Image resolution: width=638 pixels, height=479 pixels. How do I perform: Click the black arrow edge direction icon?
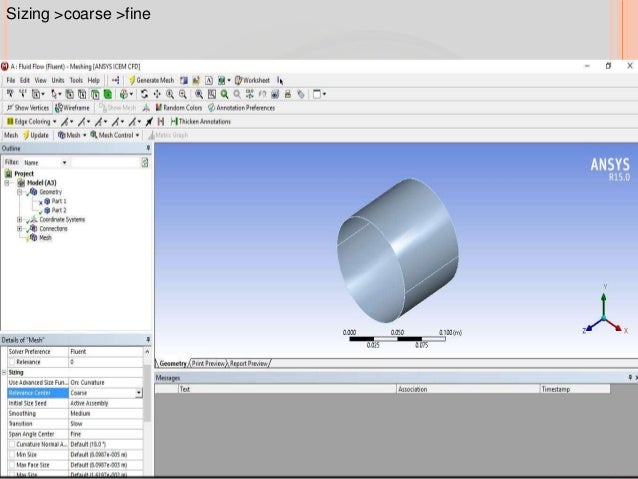149,121
